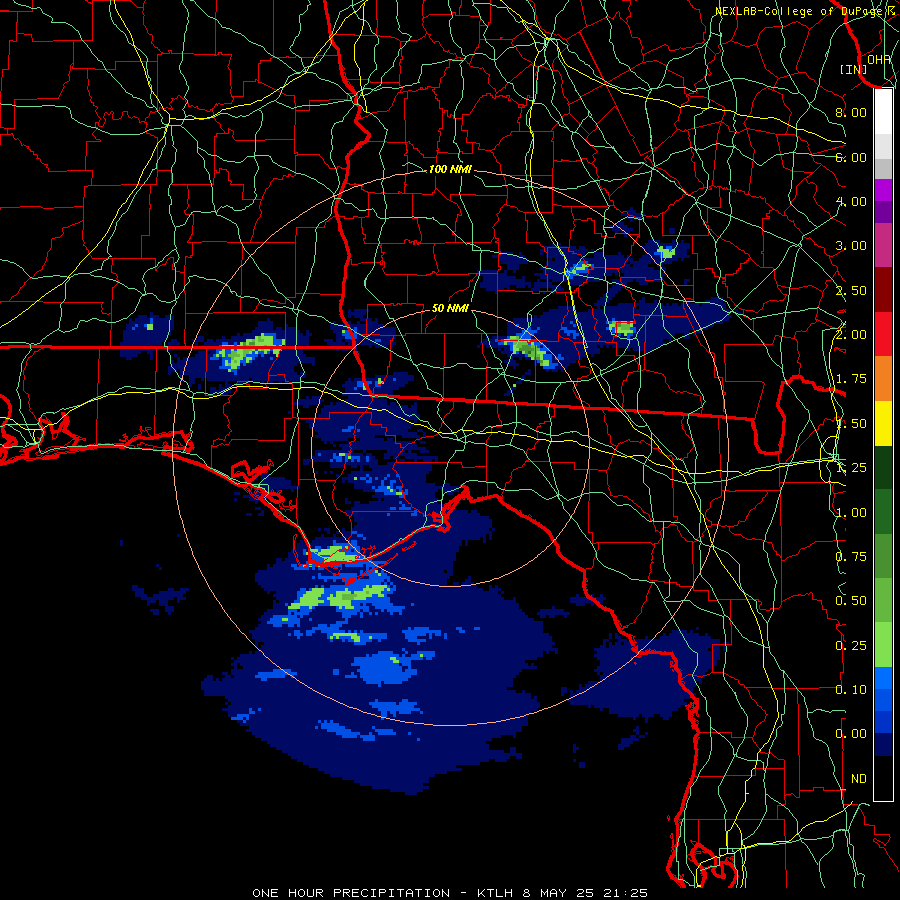The height and width of the screenshot is (900, 900).
Task: Click the 4.00 legend value
Action: (x=851, y=201)
